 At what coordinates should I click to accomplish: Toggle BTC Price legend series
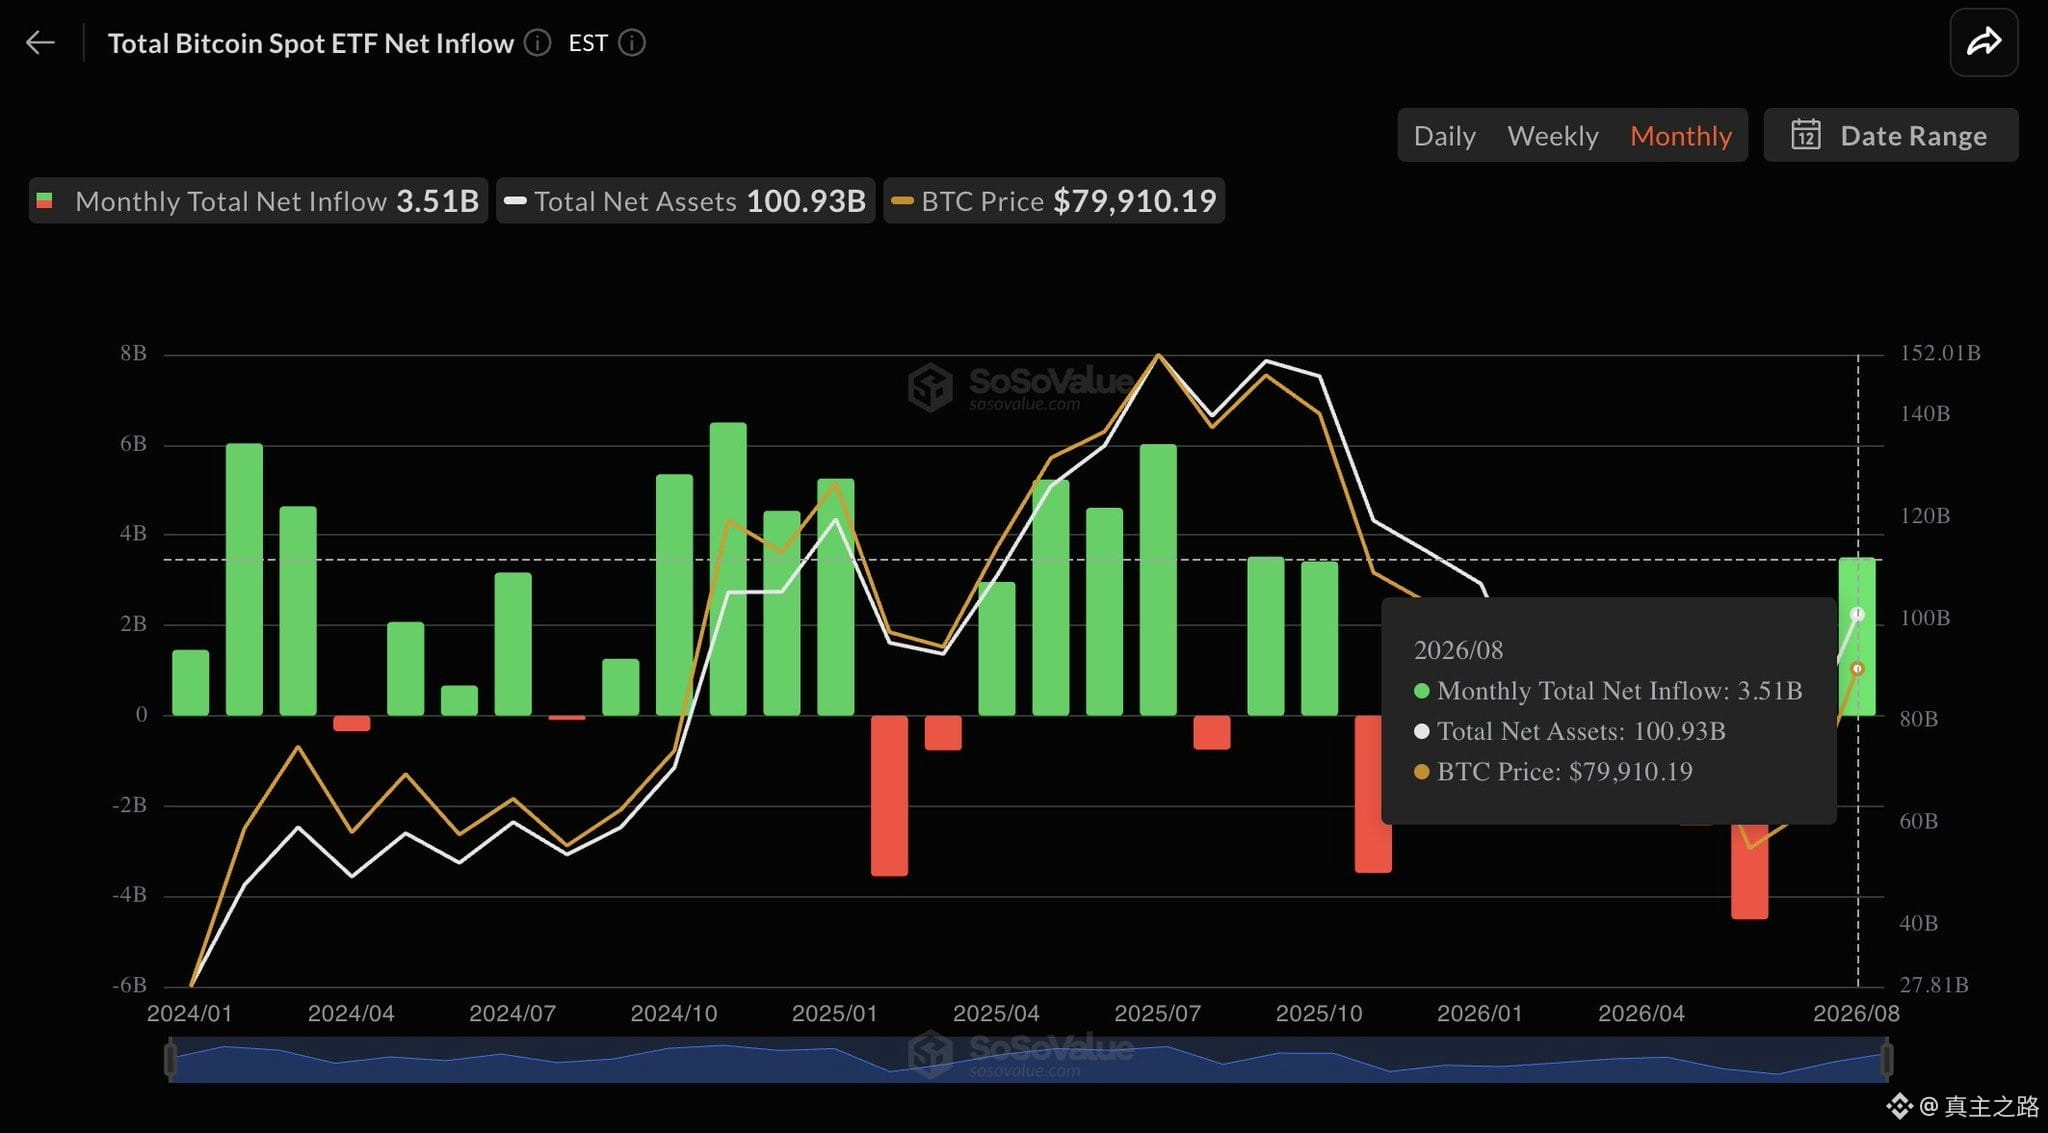(1054, 201)
